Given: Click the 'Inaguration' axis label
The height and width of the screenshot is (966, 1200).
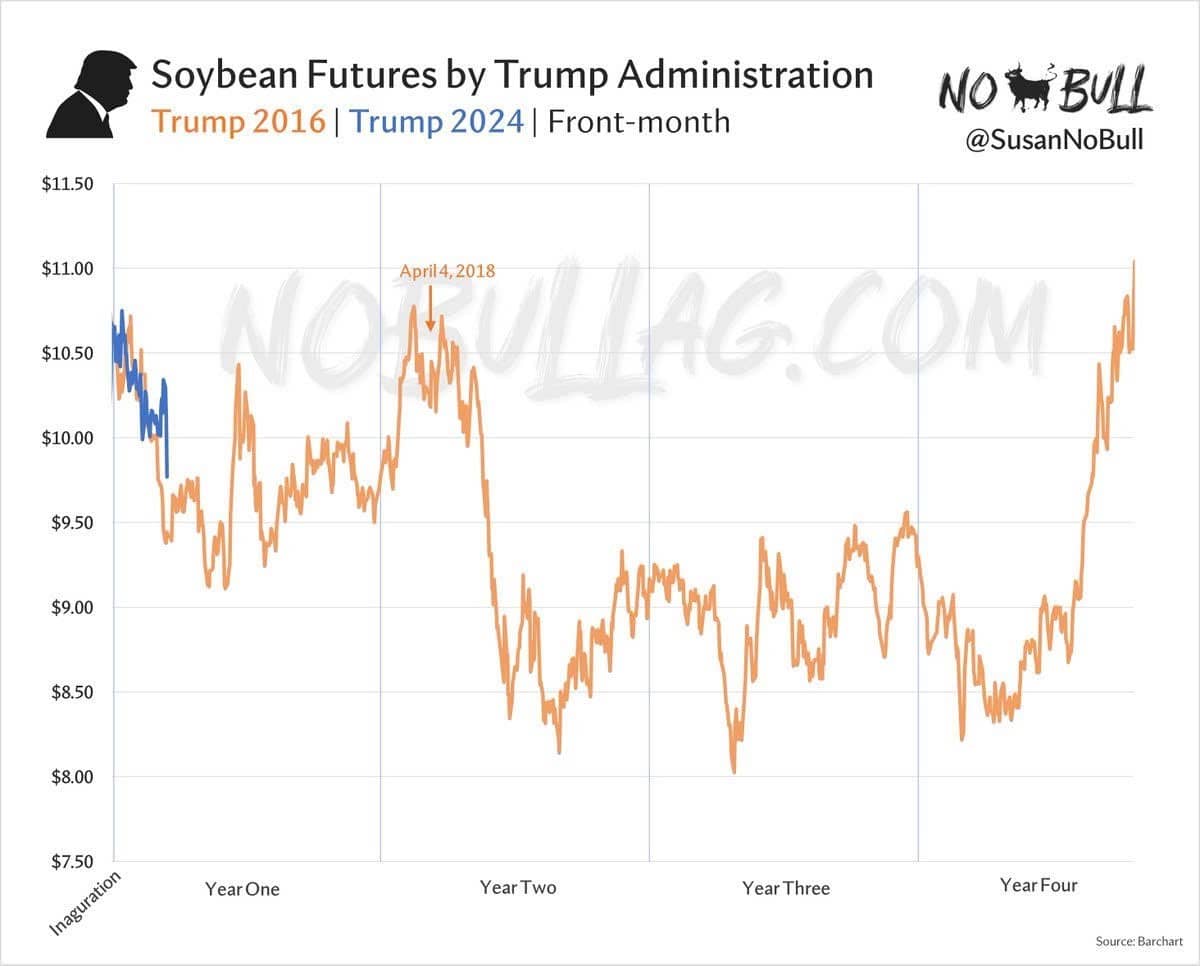Looking at the screenshot, I should pyautogui.click(x=87, y=903).
